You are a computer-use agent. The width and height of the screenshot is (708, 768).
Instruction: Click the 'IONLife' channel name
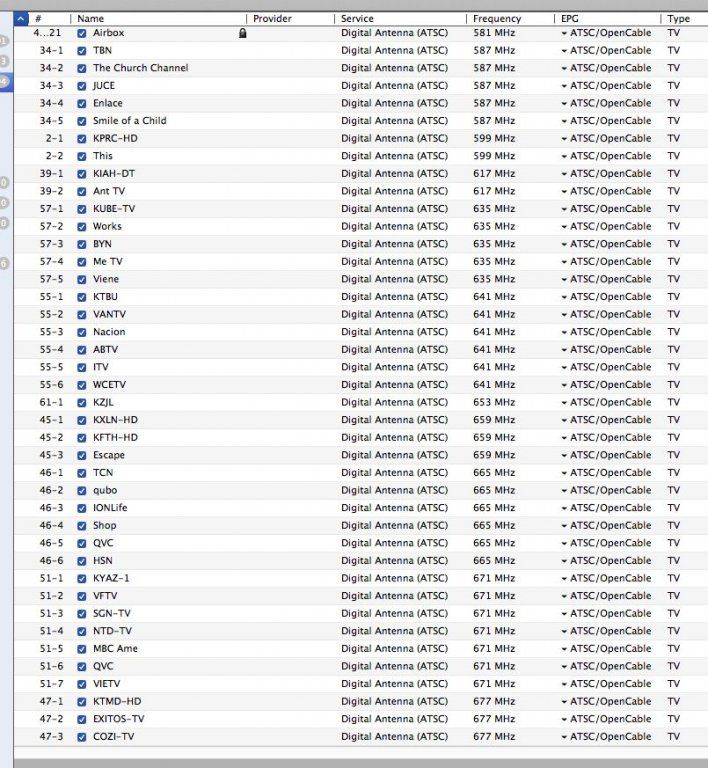point(110,508)
